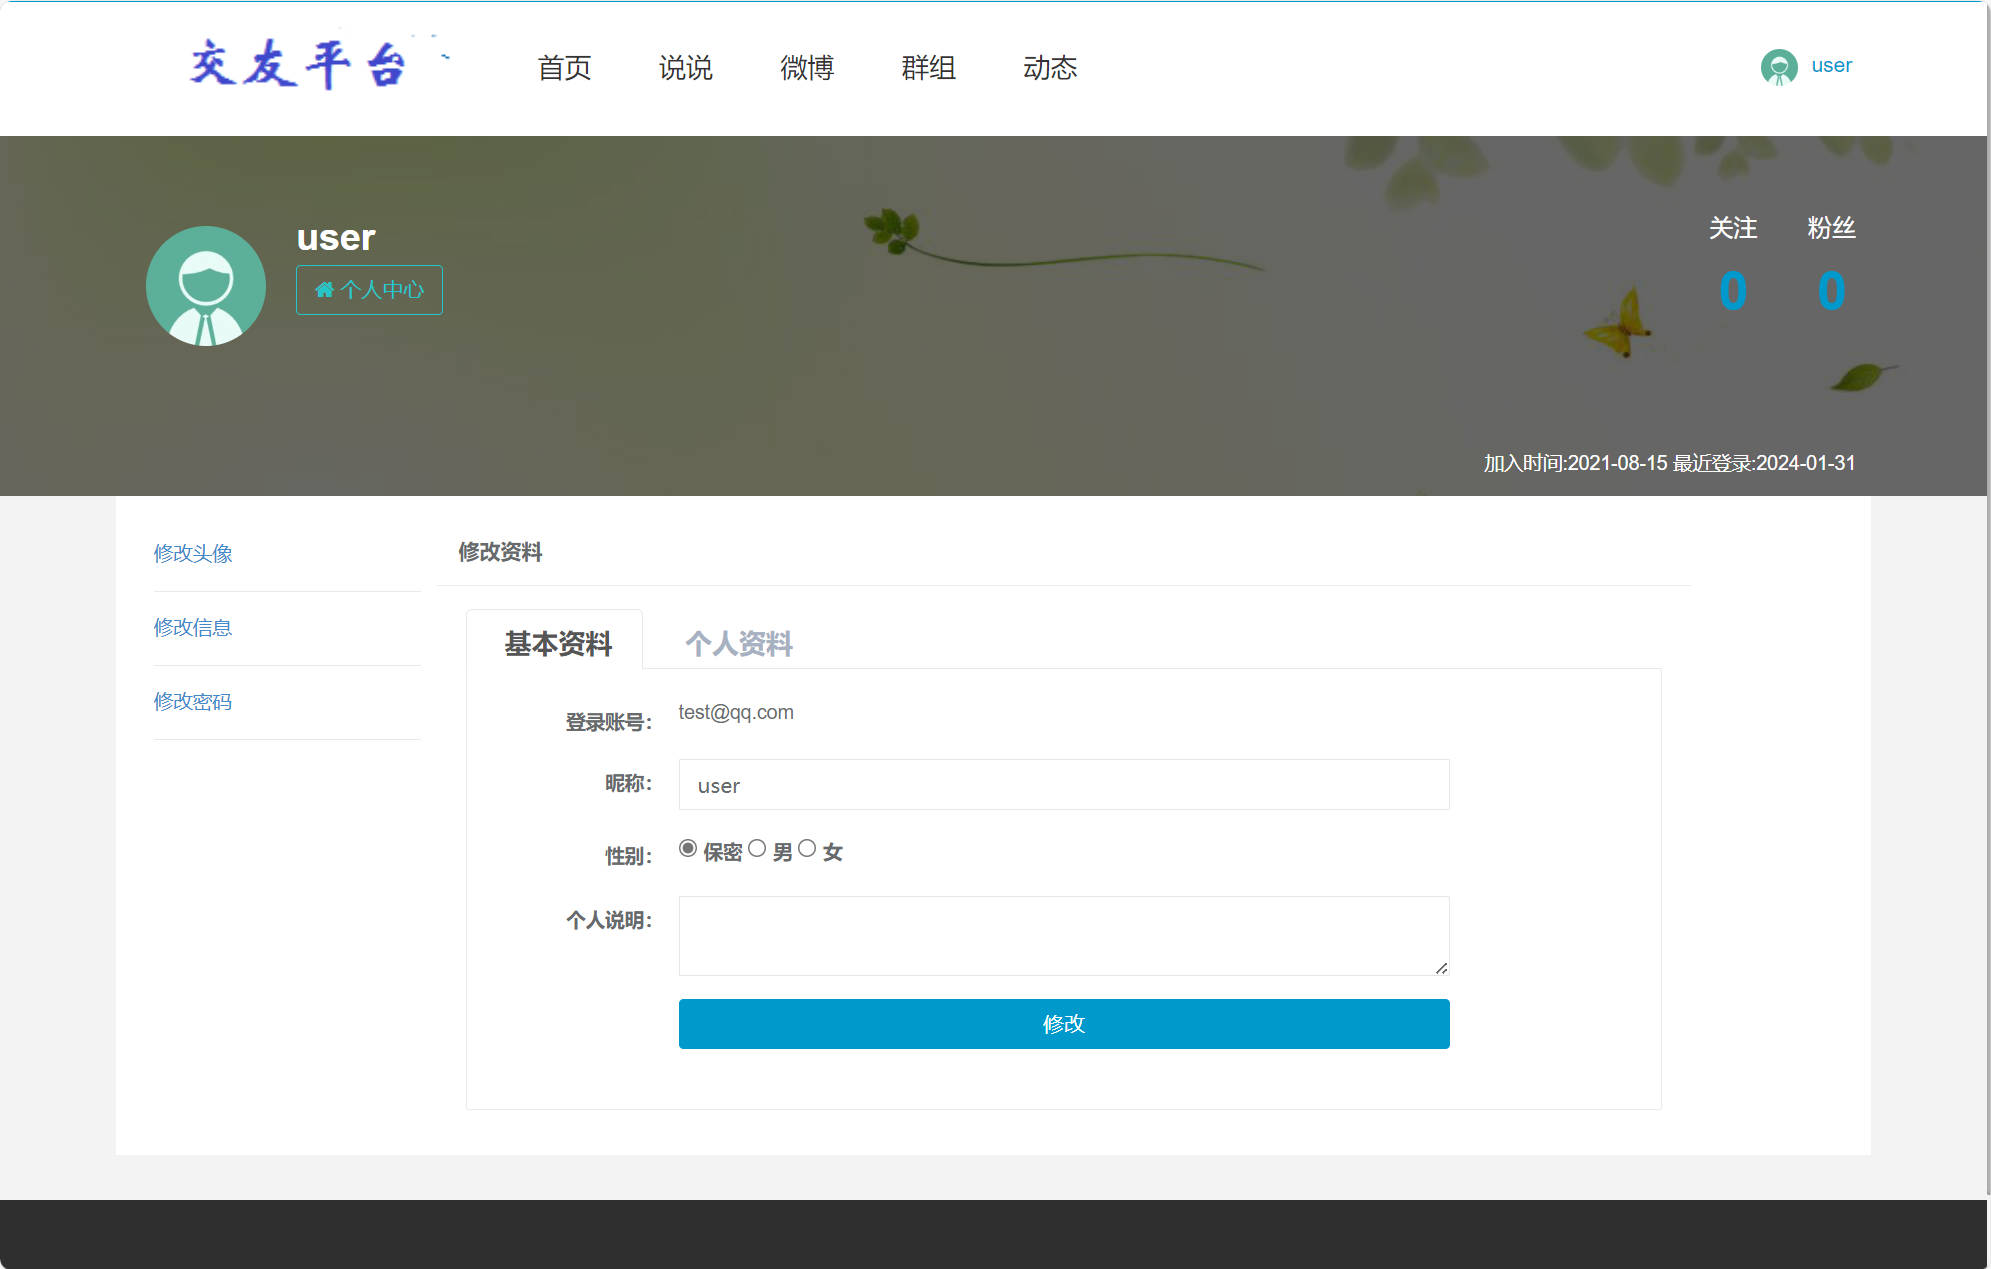This screenshot has width=1991, height=1269.
Task: Click the 个人中心 button
Action: pyautogui.click(x=369, y=290)
